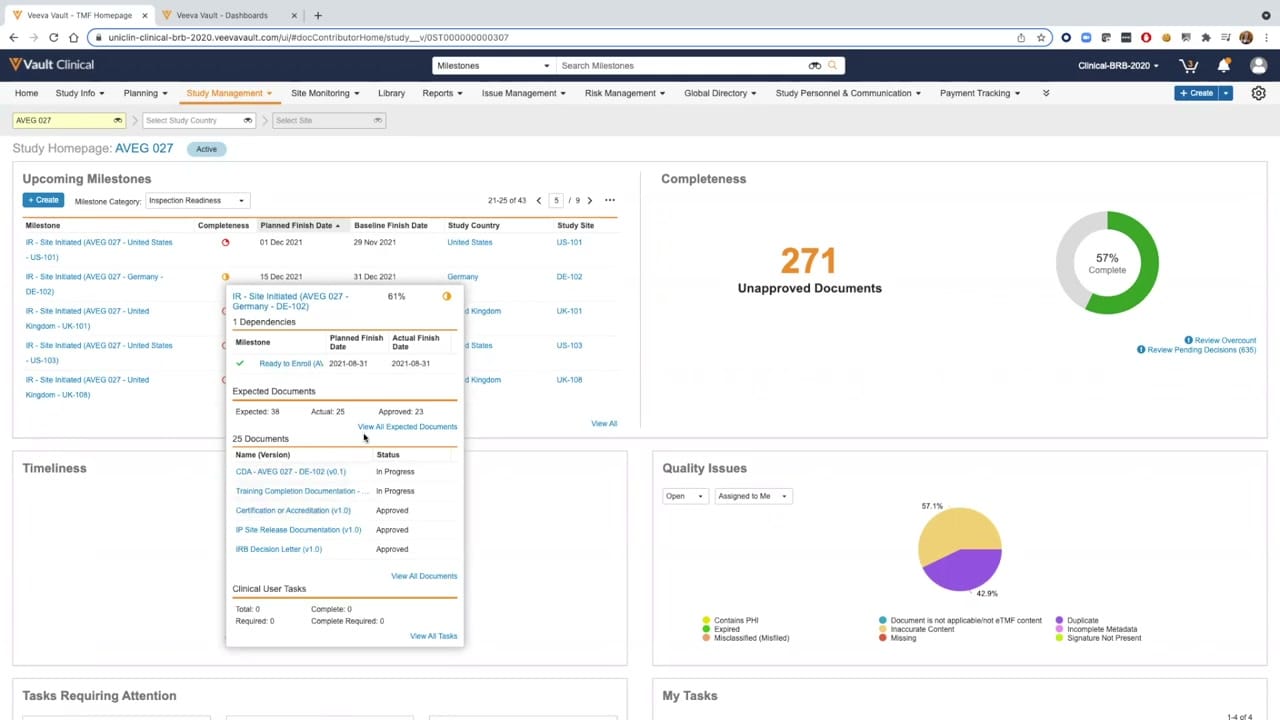Go to the Home tab
This screenshot has height=720, width=1280.
coord(26,93)
